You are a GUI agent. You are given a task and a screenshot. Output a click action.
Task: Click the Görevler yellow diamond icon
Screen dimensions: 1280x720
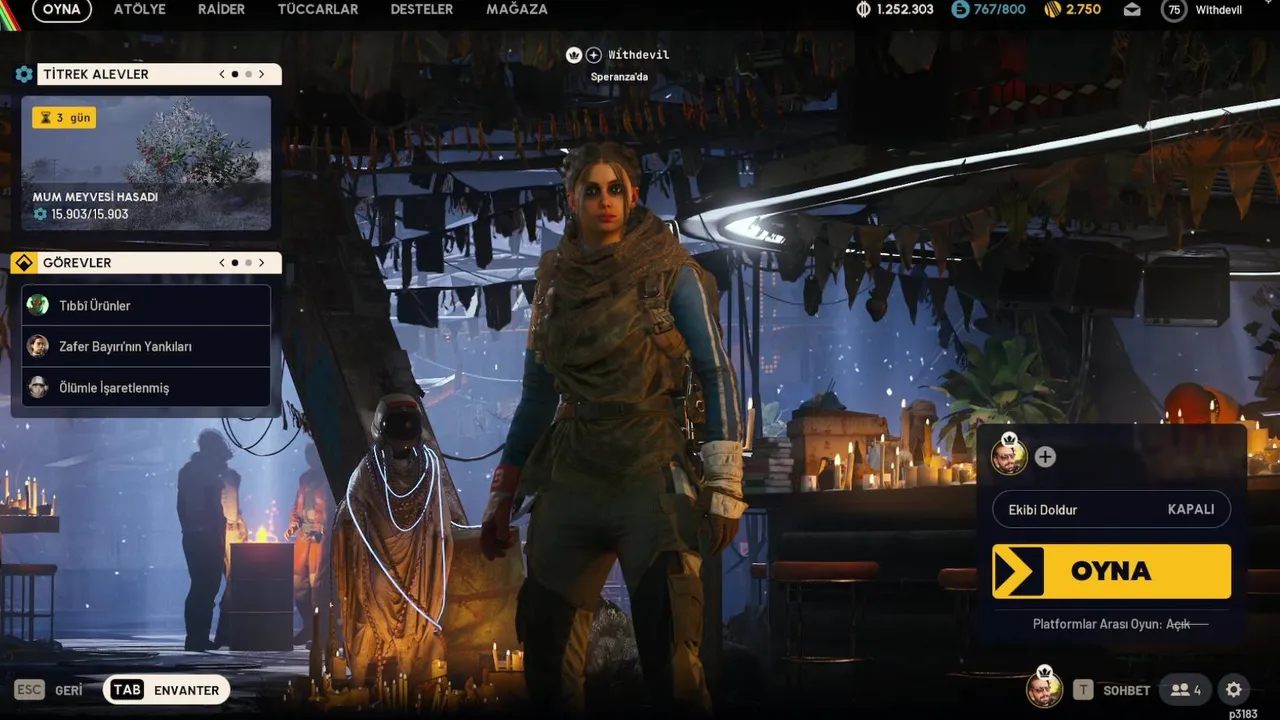coord(24,263)
